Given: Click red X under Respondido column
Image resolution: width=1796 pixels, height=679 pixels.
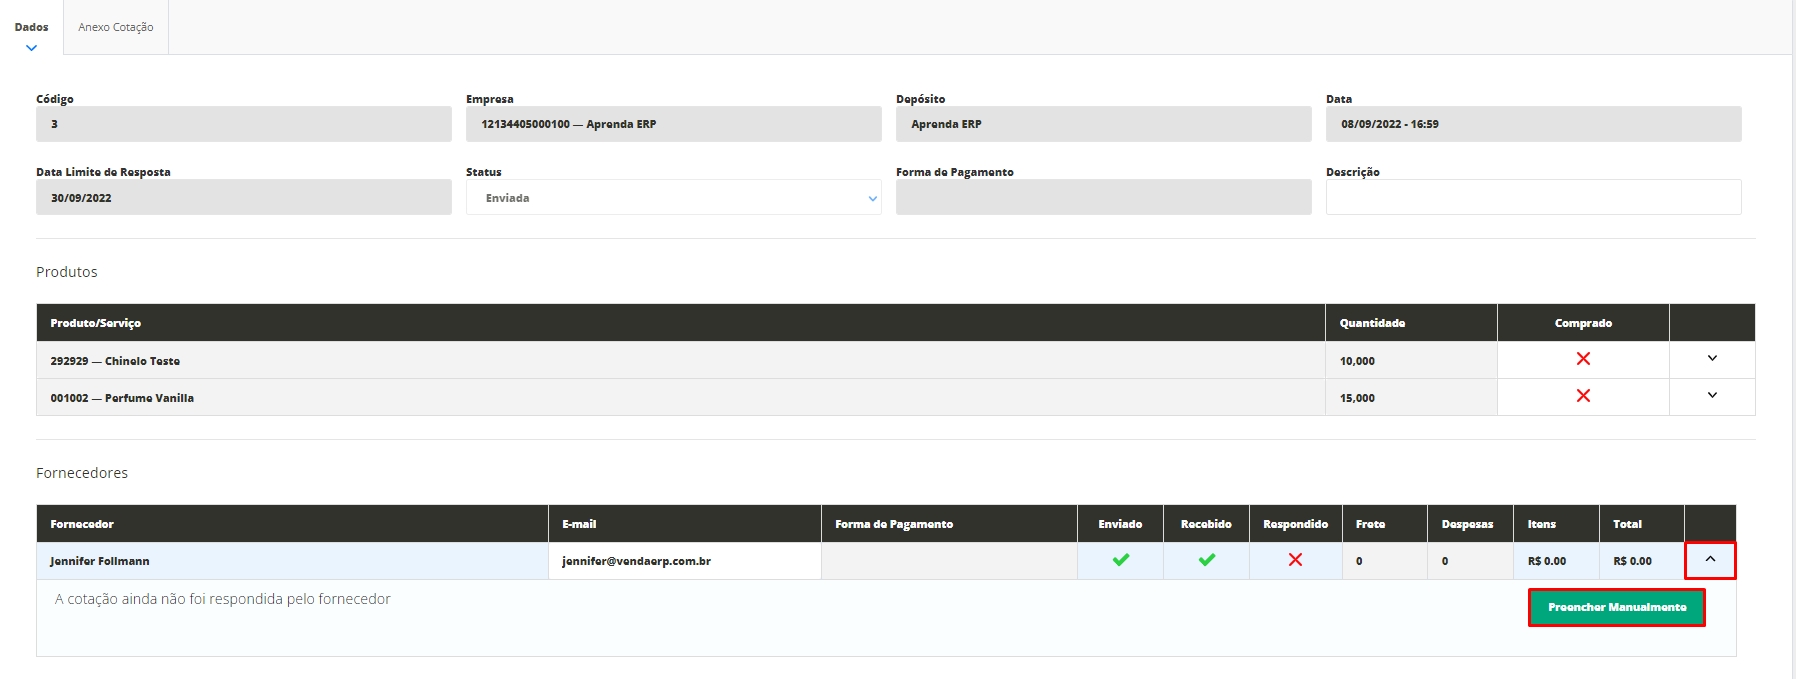Looking at the screenshot, I should 1295,560.
